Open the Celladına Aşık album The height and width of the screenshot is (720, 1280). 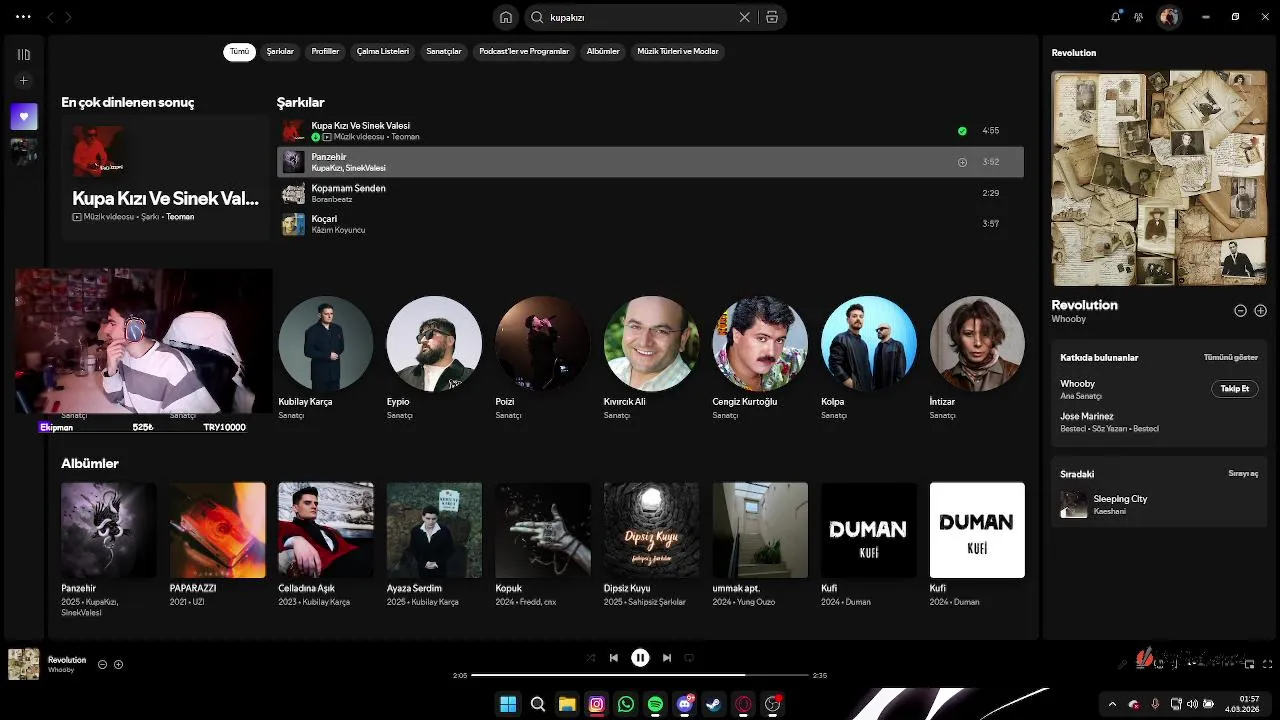click(325, 546)
